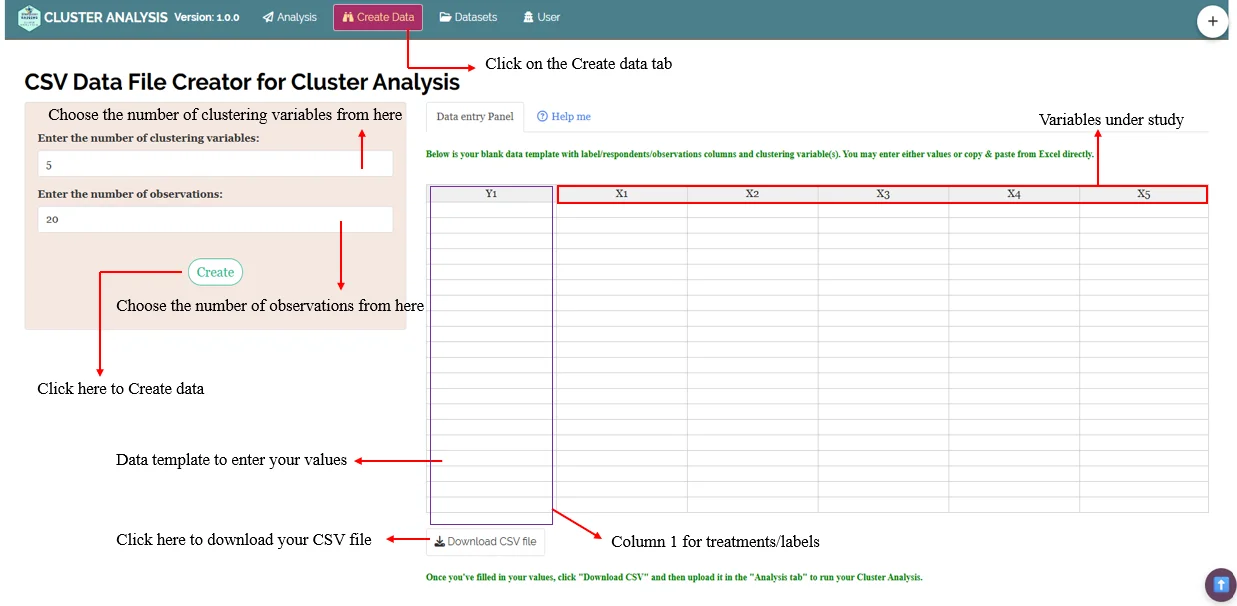
Task: Click the scroll-to-top arrow icon
Action: click(x=1220, y=583)
